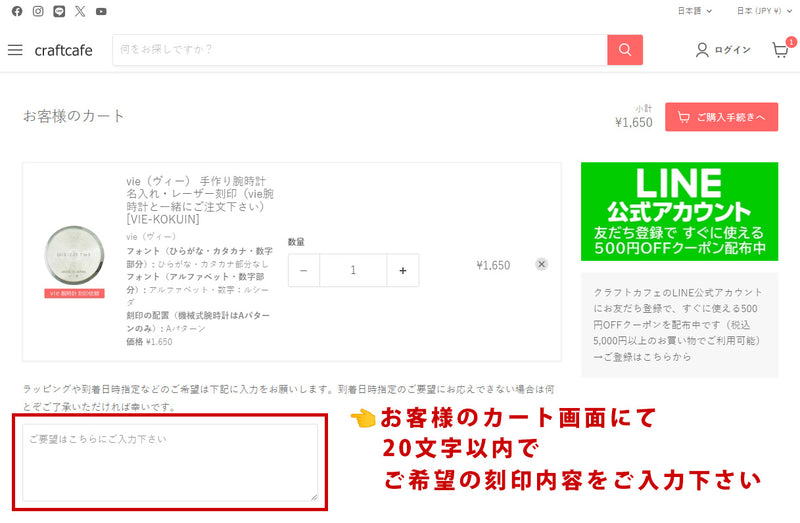Screen dimensions: 800x523
Task: Click the green LINE 公式アカウント banner
Action: point(679,212)
